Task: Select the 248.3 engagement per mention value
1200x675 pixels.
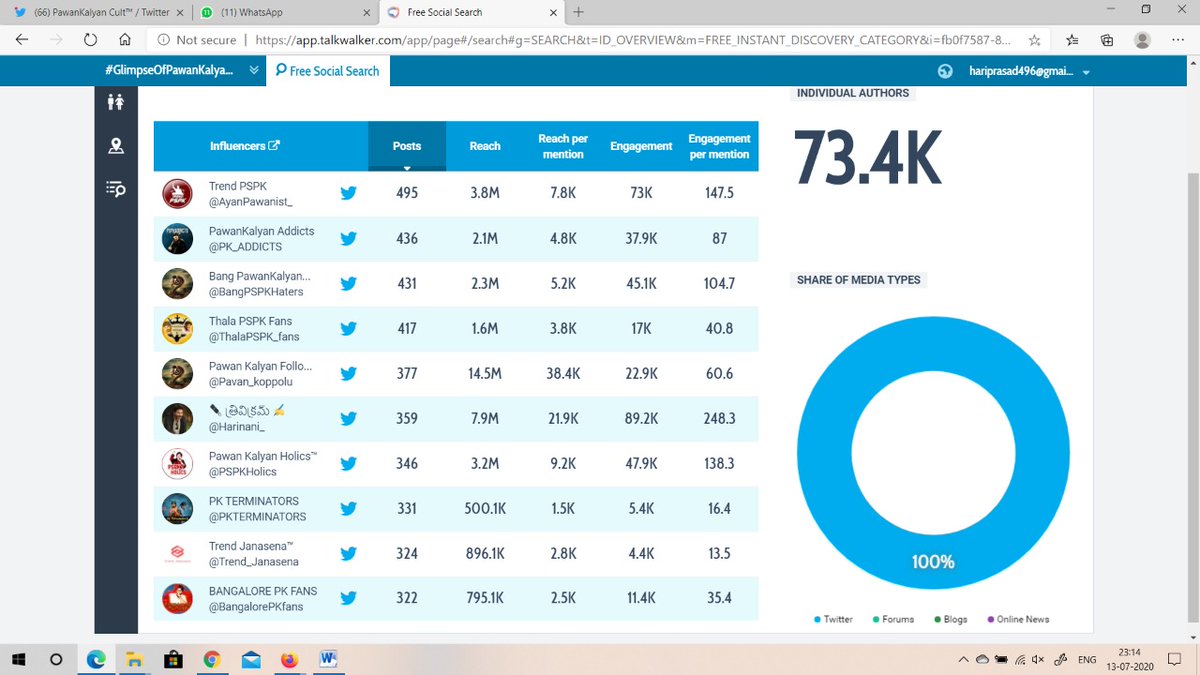Action: click(719, 418)
